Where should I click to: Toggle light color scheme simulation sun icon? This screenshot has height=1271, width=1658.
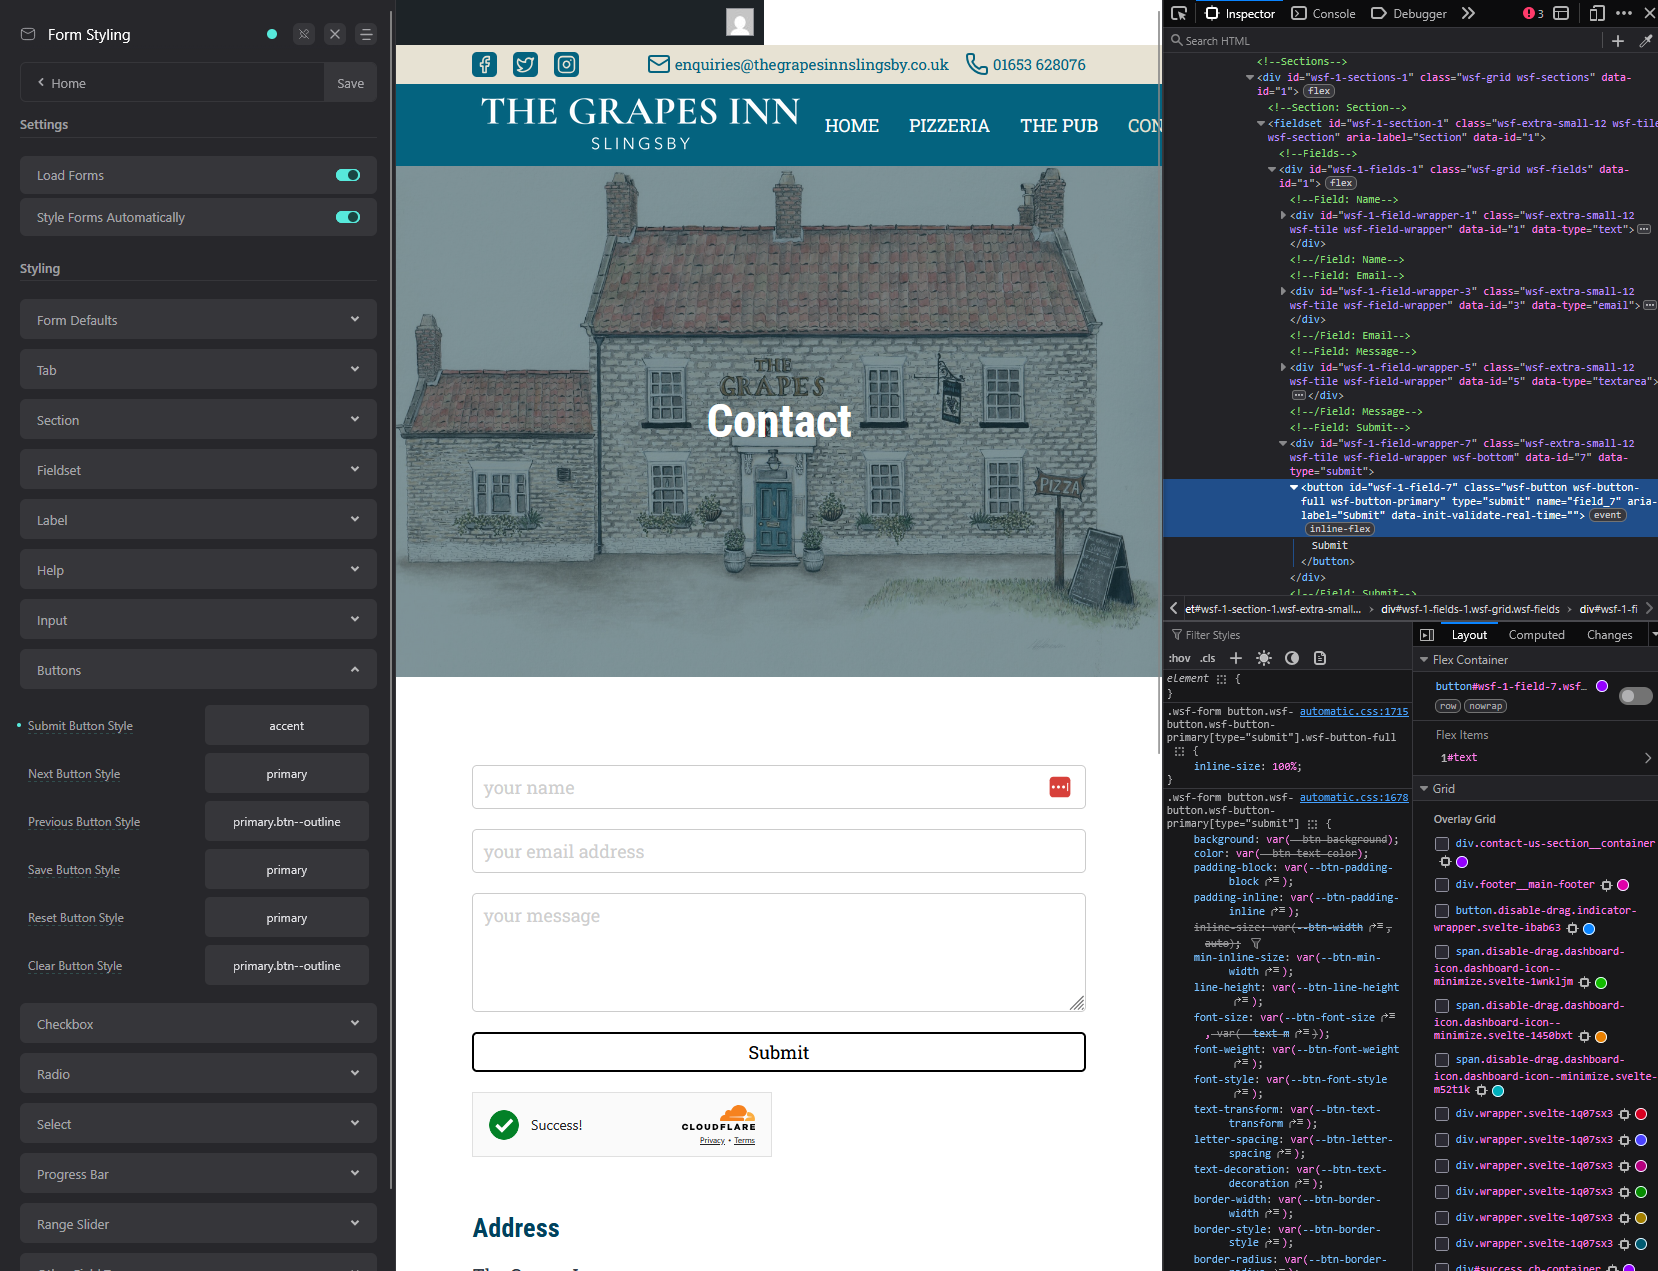point(1264,658)
